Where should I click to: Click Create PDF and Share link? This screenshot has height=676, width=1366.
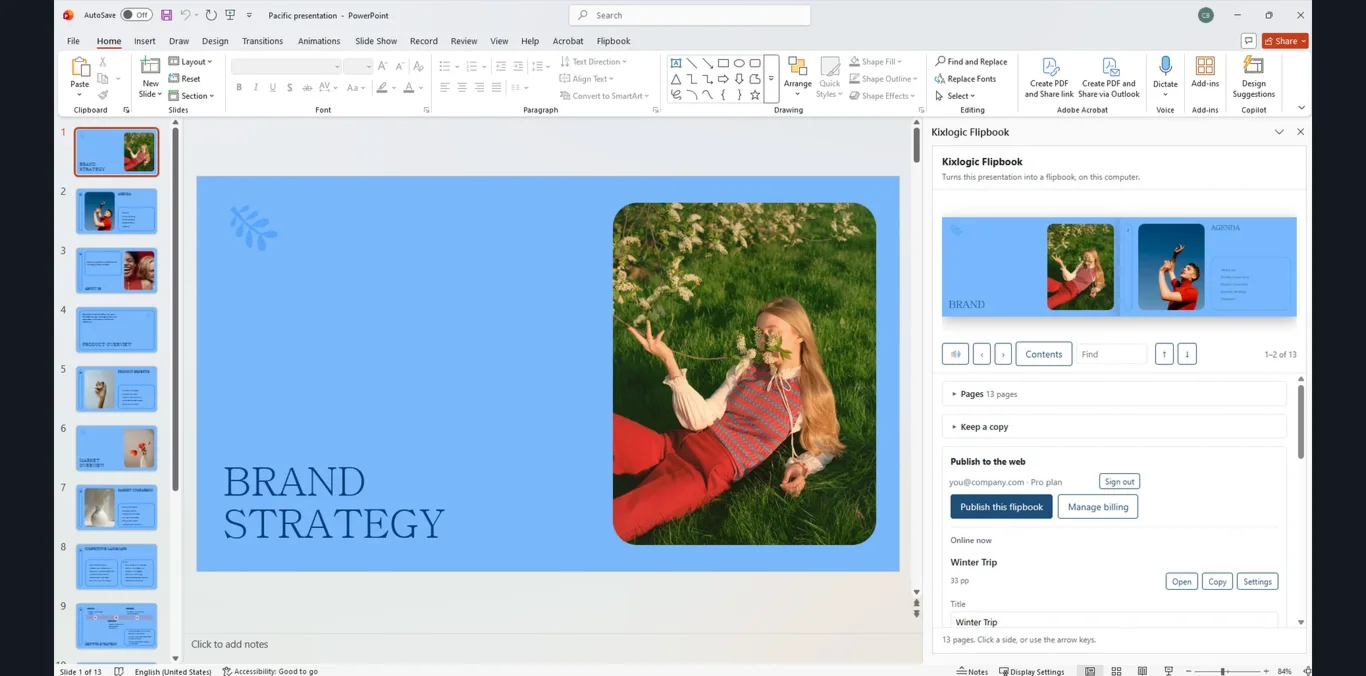[x=1049, y=77]
